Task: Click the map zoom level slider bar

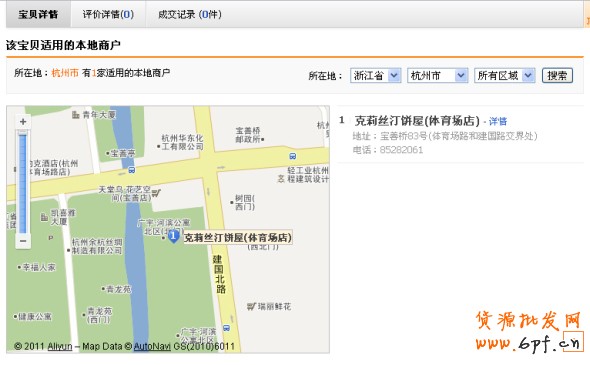Action: 23,182
